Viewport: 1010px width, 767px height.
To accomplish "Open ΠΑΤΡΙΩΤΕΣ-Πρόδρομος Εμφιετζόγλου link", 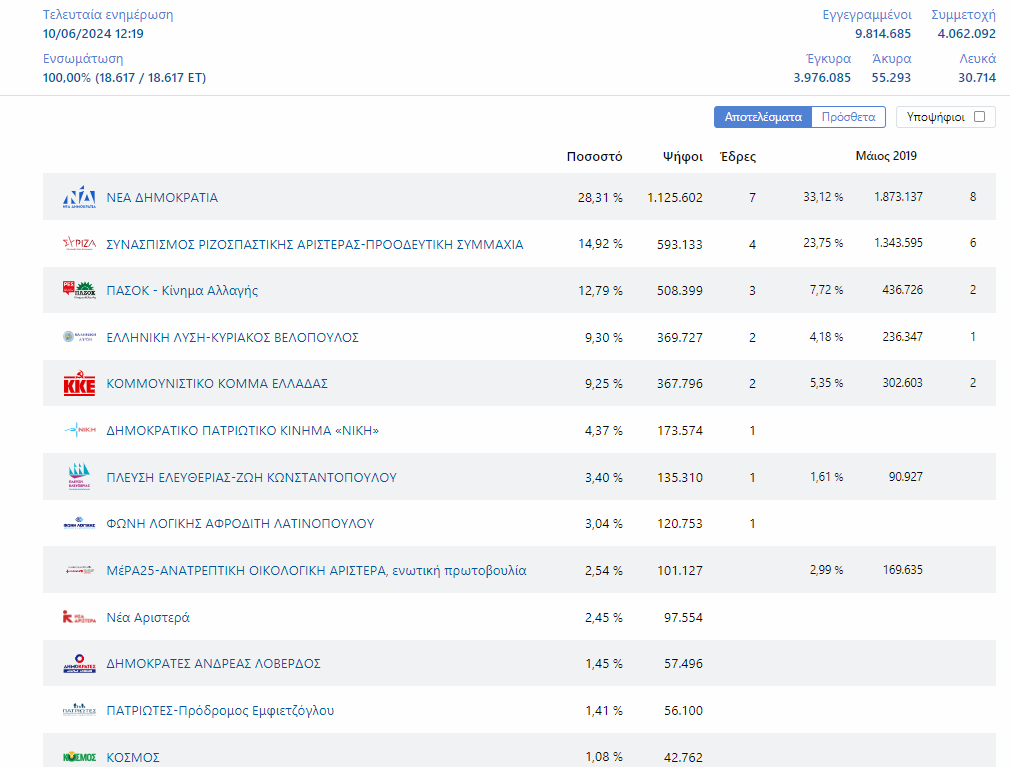I will [220, 710].
